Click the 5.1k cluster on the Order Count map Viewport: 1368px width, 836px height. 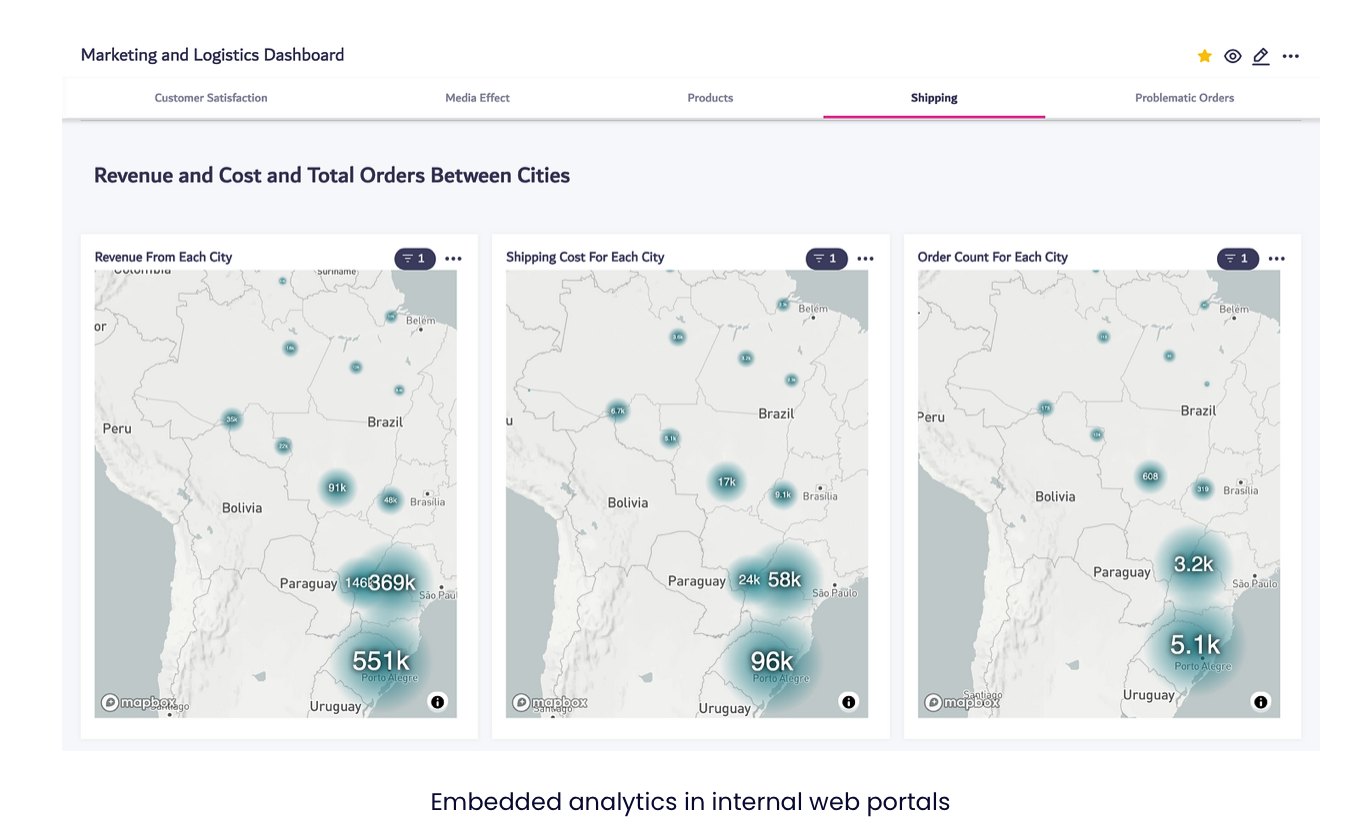(1196, 645)
